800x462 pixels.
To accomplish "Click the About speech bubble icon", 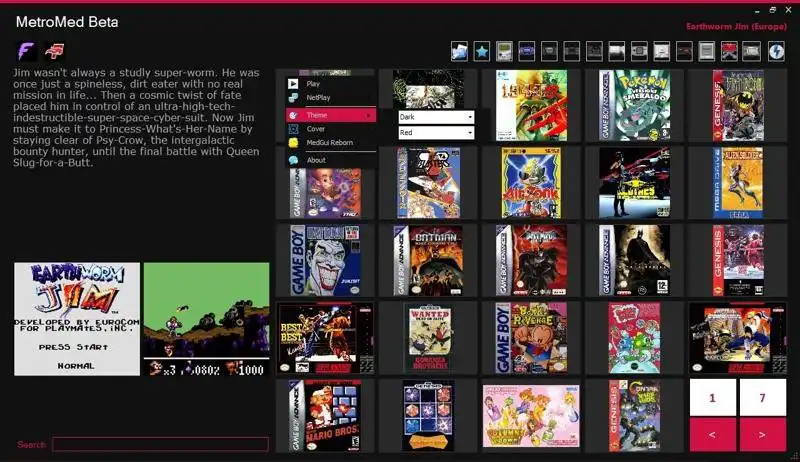I will pyautogui.click(x=293, y=160).
